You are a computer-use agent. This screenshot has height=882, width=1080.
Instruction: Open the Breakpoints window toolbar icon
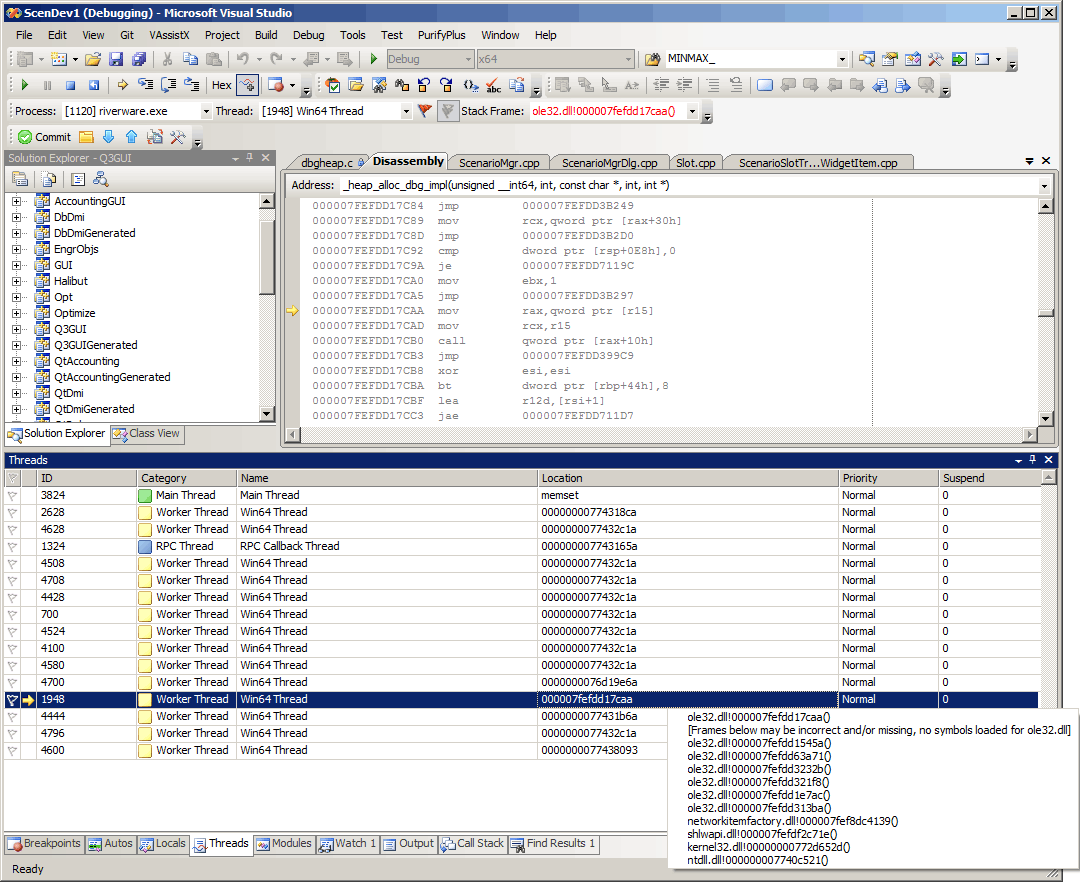276,85
